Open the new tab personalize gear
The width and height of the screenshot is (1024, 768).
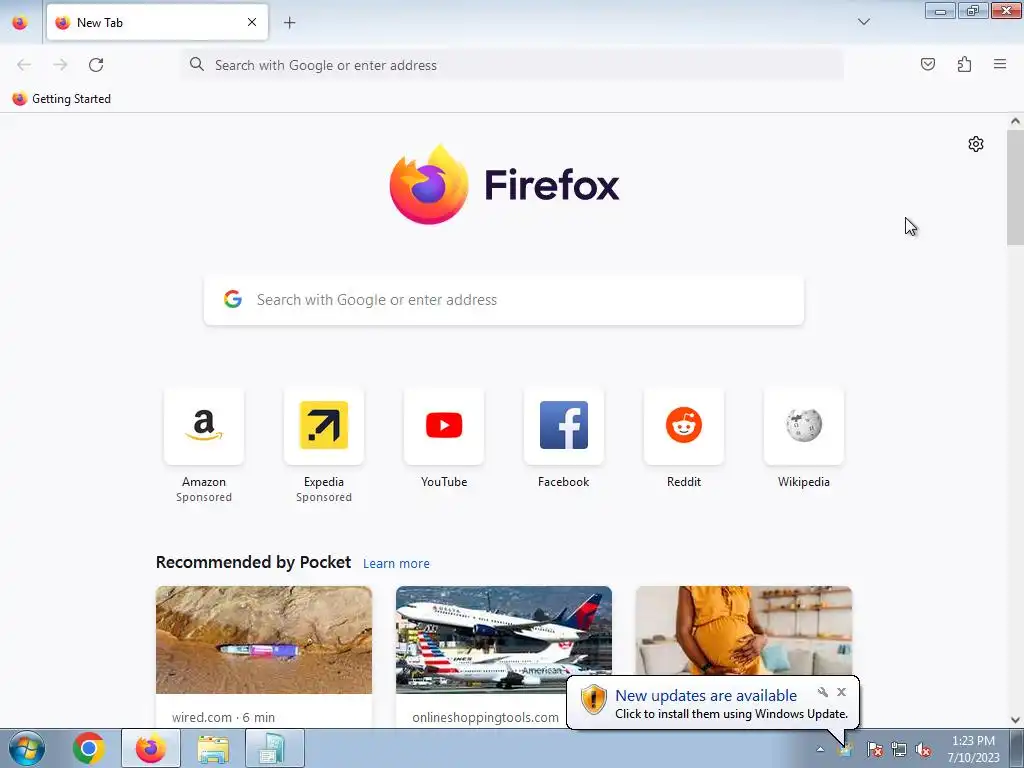(x=976, y=144)
